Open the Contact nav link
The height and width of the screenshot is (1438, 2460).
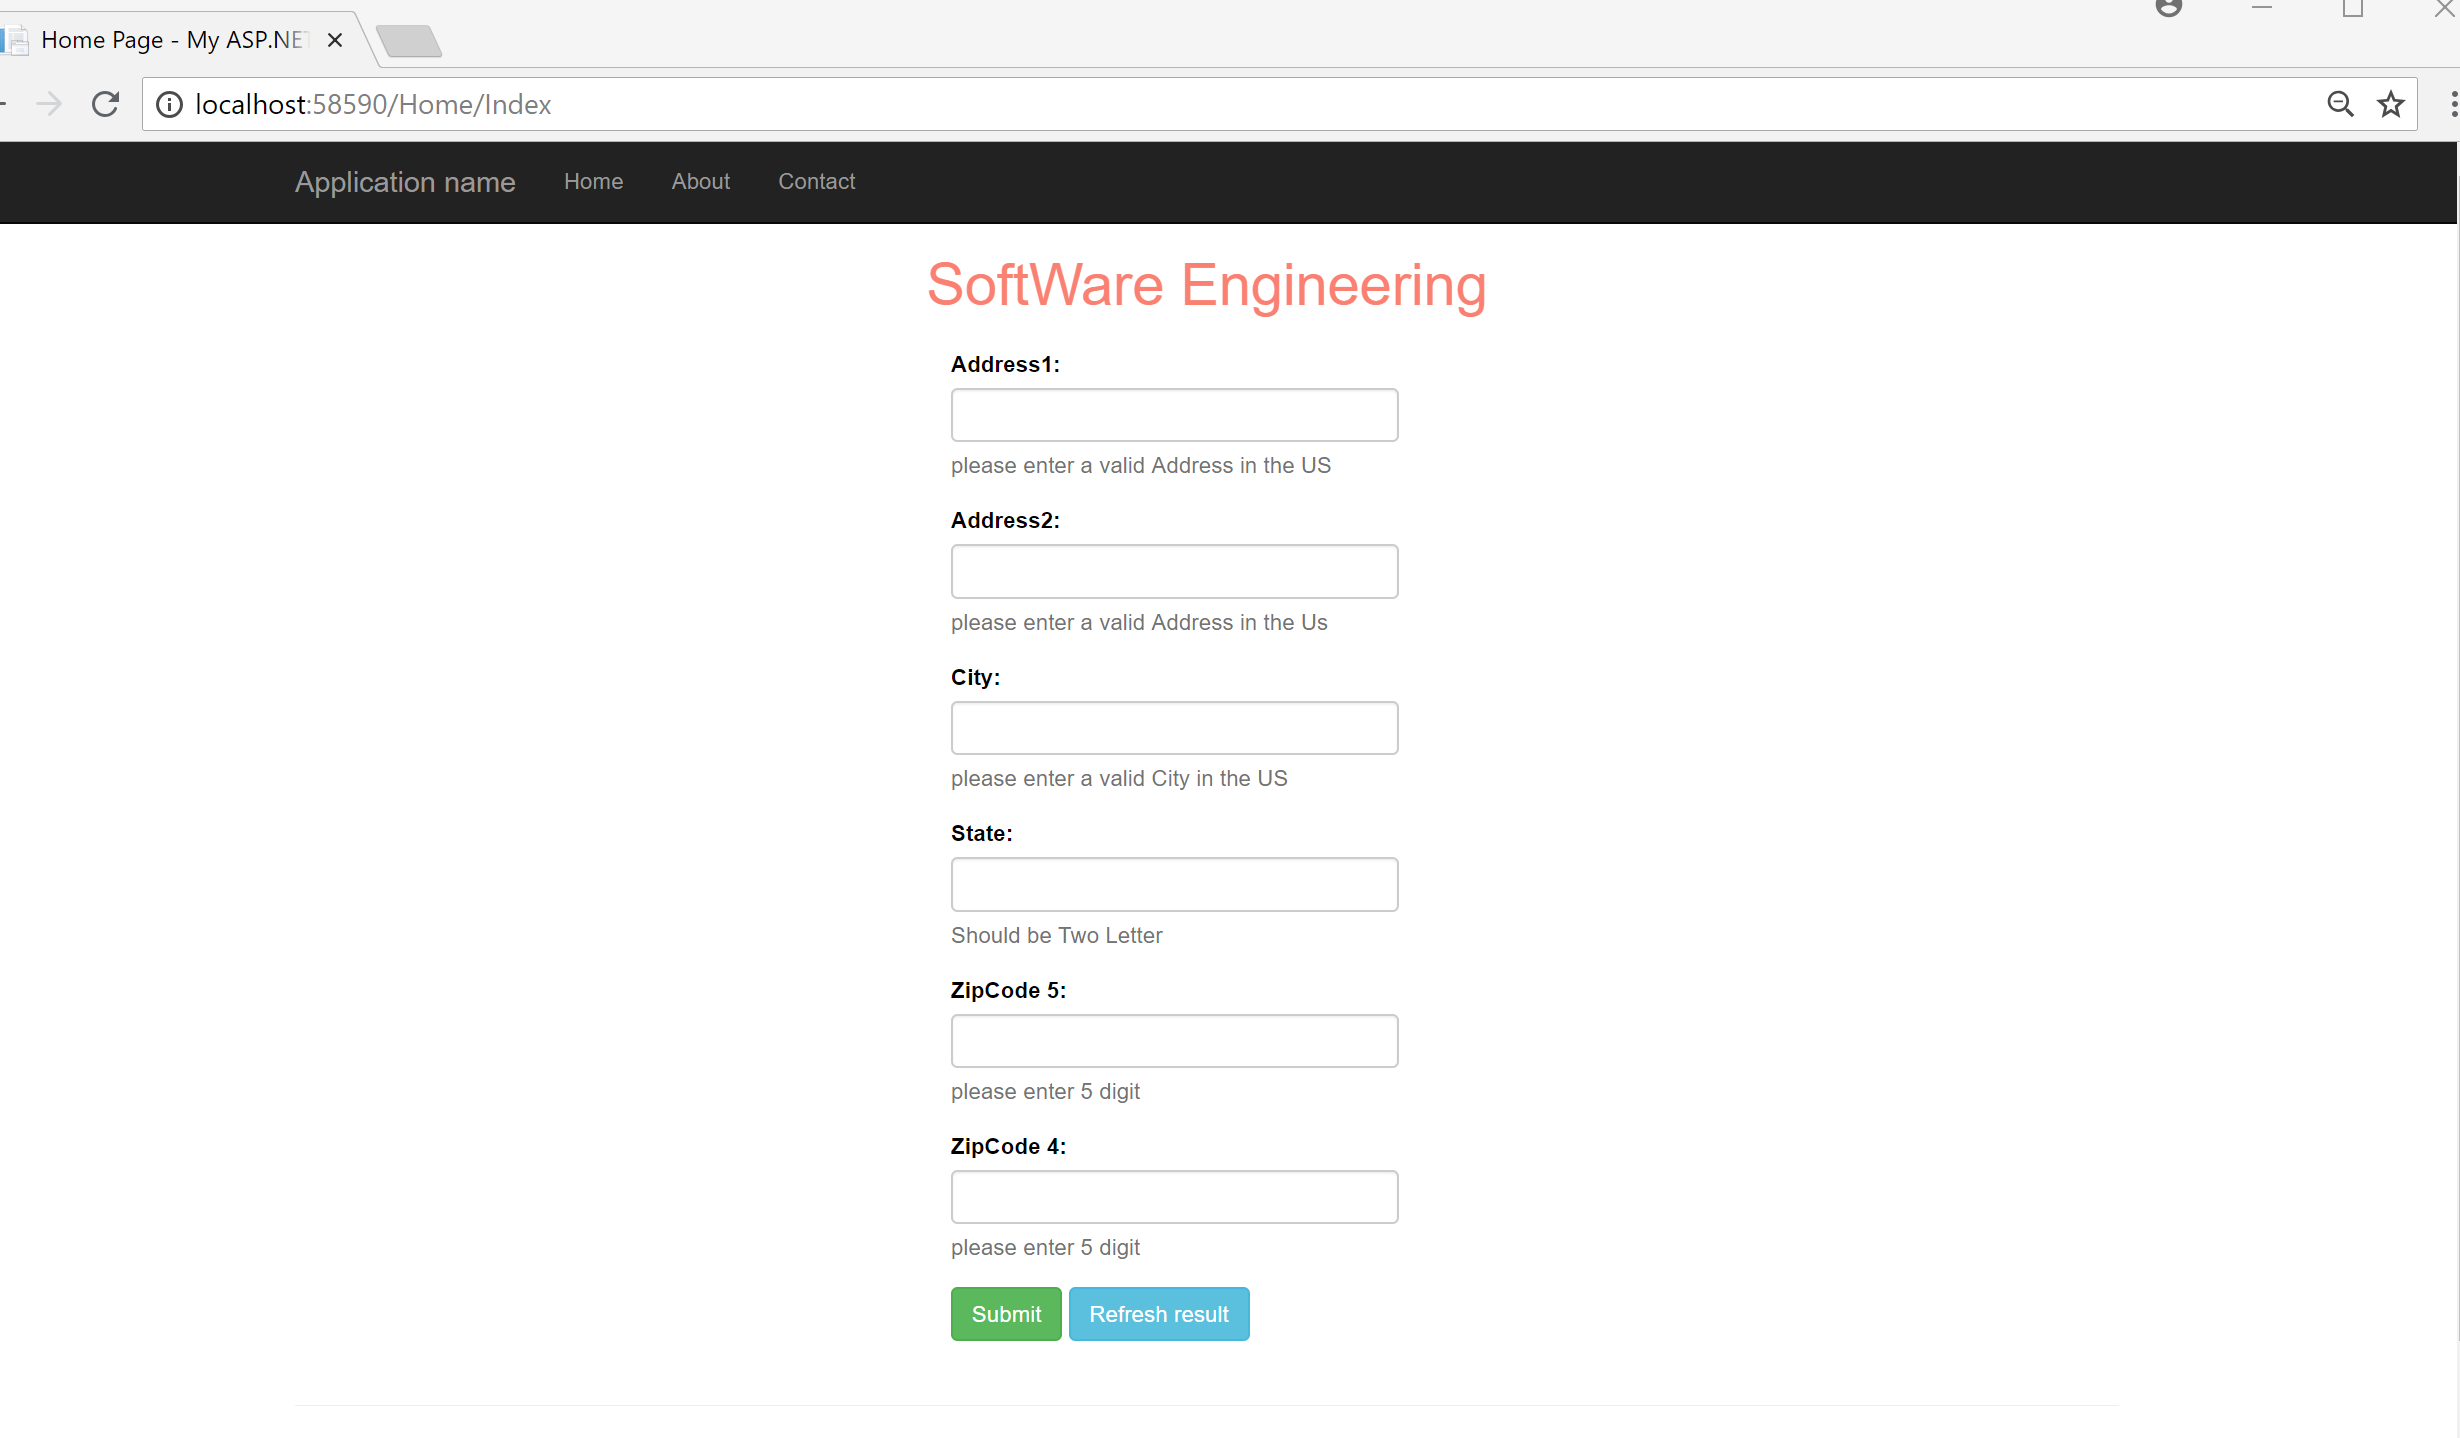[816, 181]
